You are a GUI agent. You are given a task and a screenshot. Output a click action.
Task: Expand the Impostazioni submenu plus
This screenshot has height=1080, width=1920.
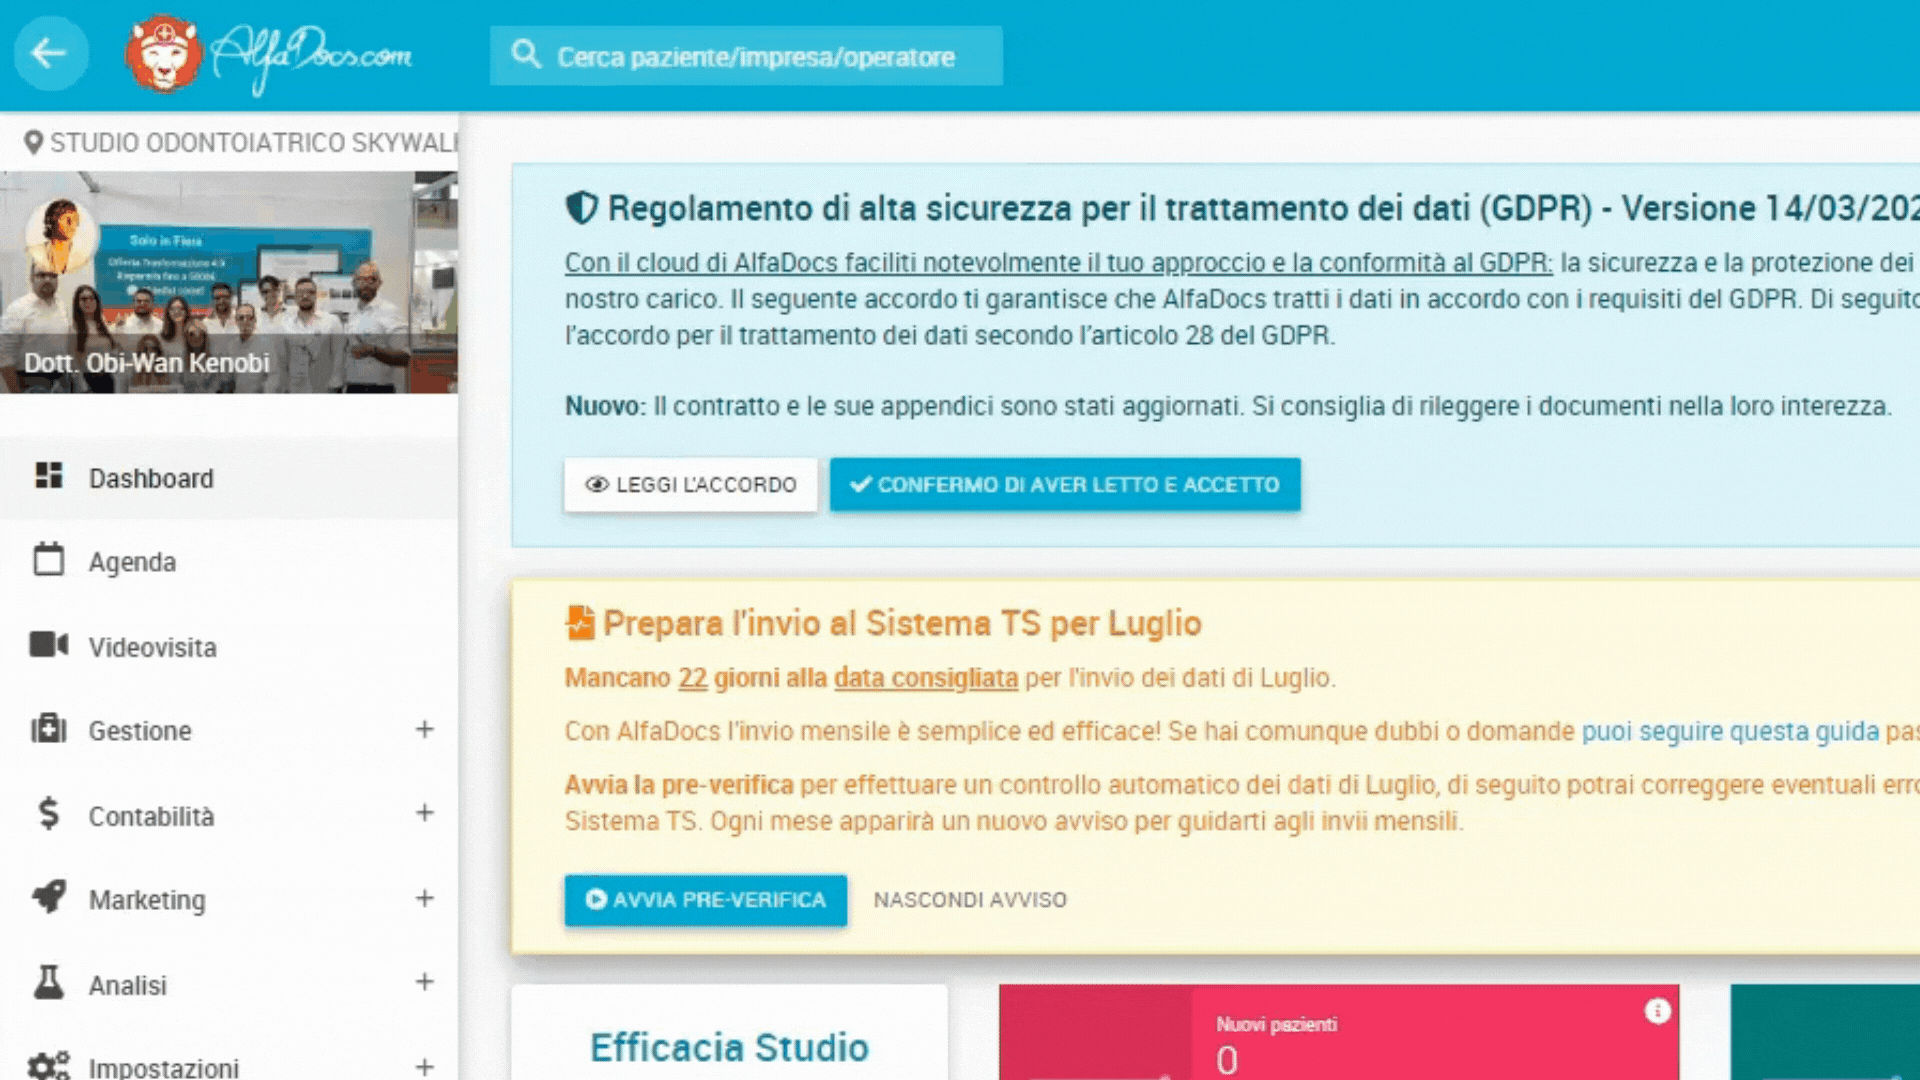(x=425, y=1067)
